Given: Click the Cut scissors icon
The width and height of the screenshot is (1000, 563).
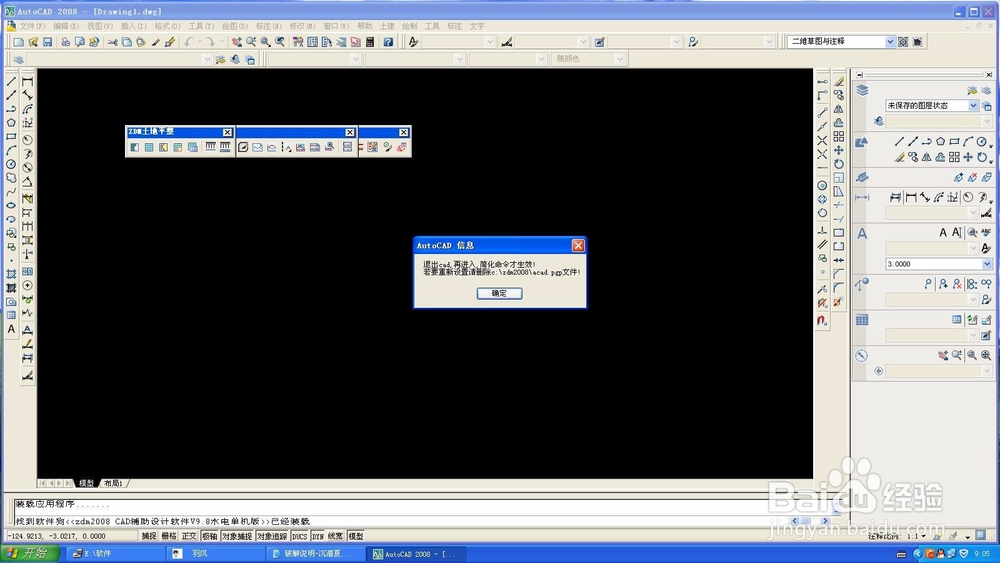Looking at the screenshot, I should (112, 42).
